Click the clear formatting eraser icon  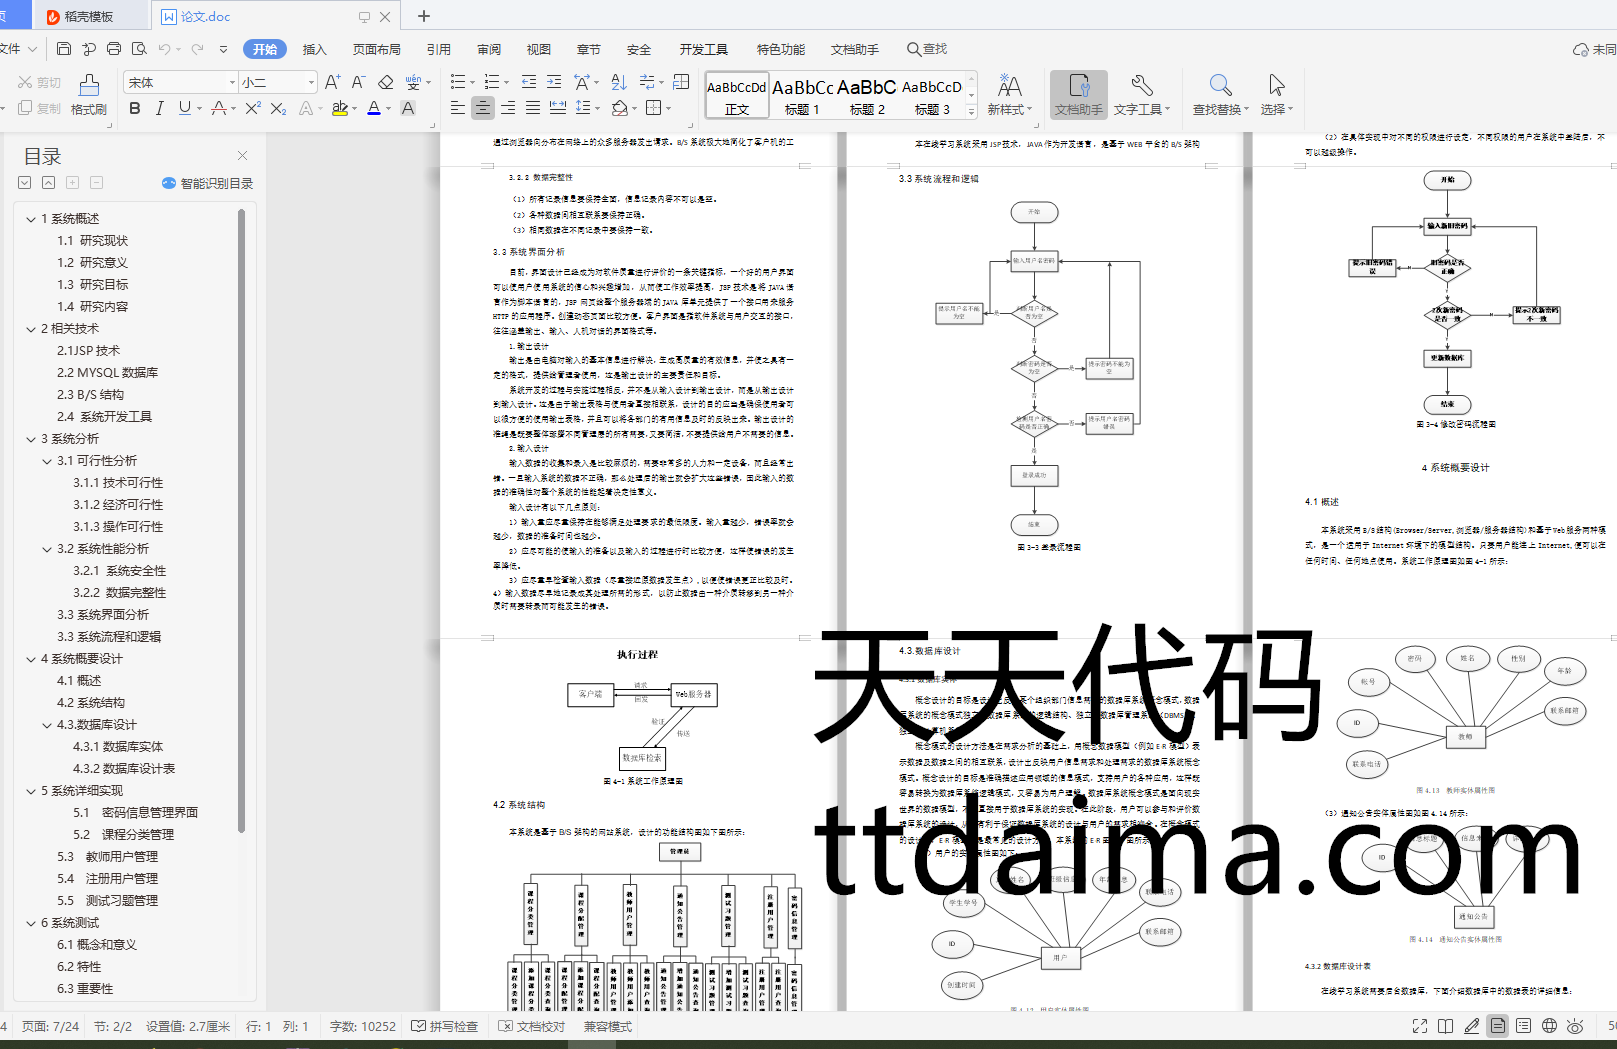pos(386,82)
